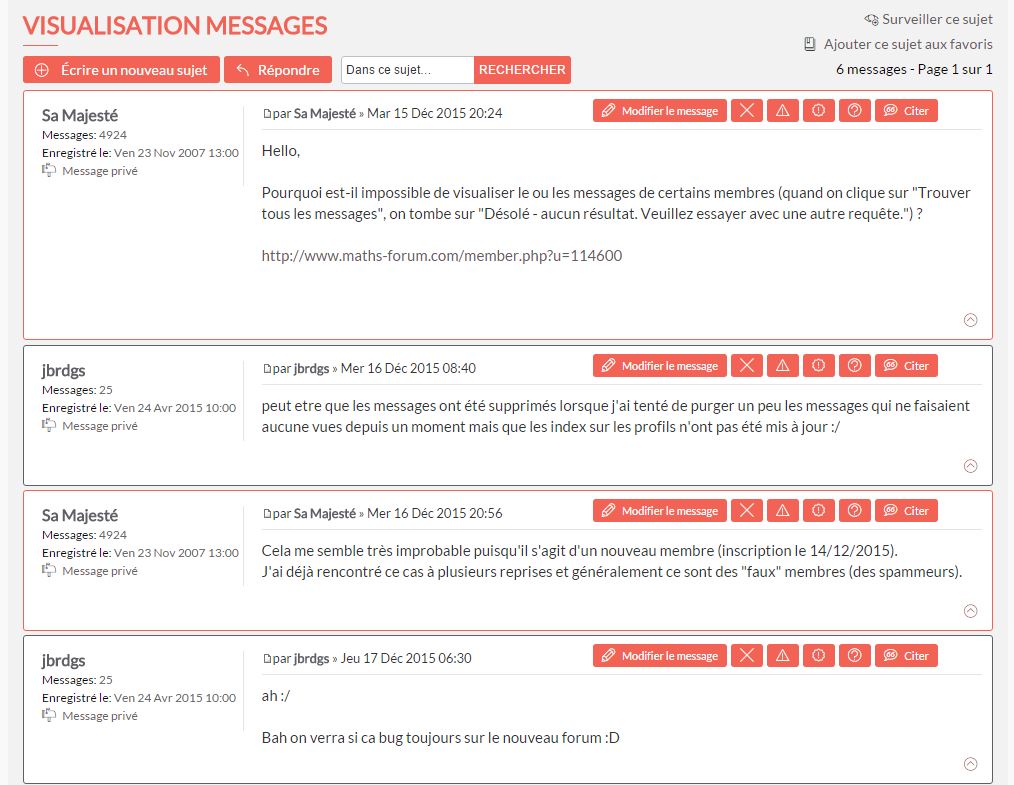Click Citer on jbrdgs's 08:40 post

point(906,366)
